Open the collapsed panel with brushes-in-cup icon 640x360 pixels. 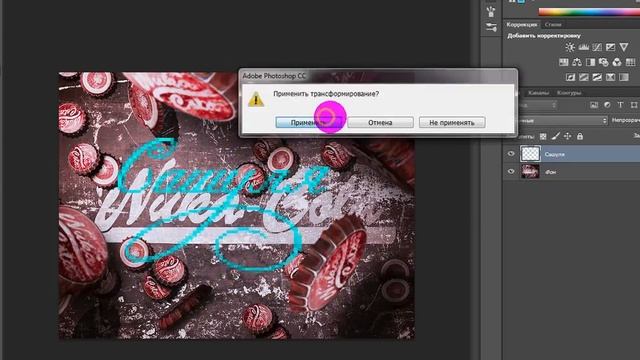coord(491,11)
